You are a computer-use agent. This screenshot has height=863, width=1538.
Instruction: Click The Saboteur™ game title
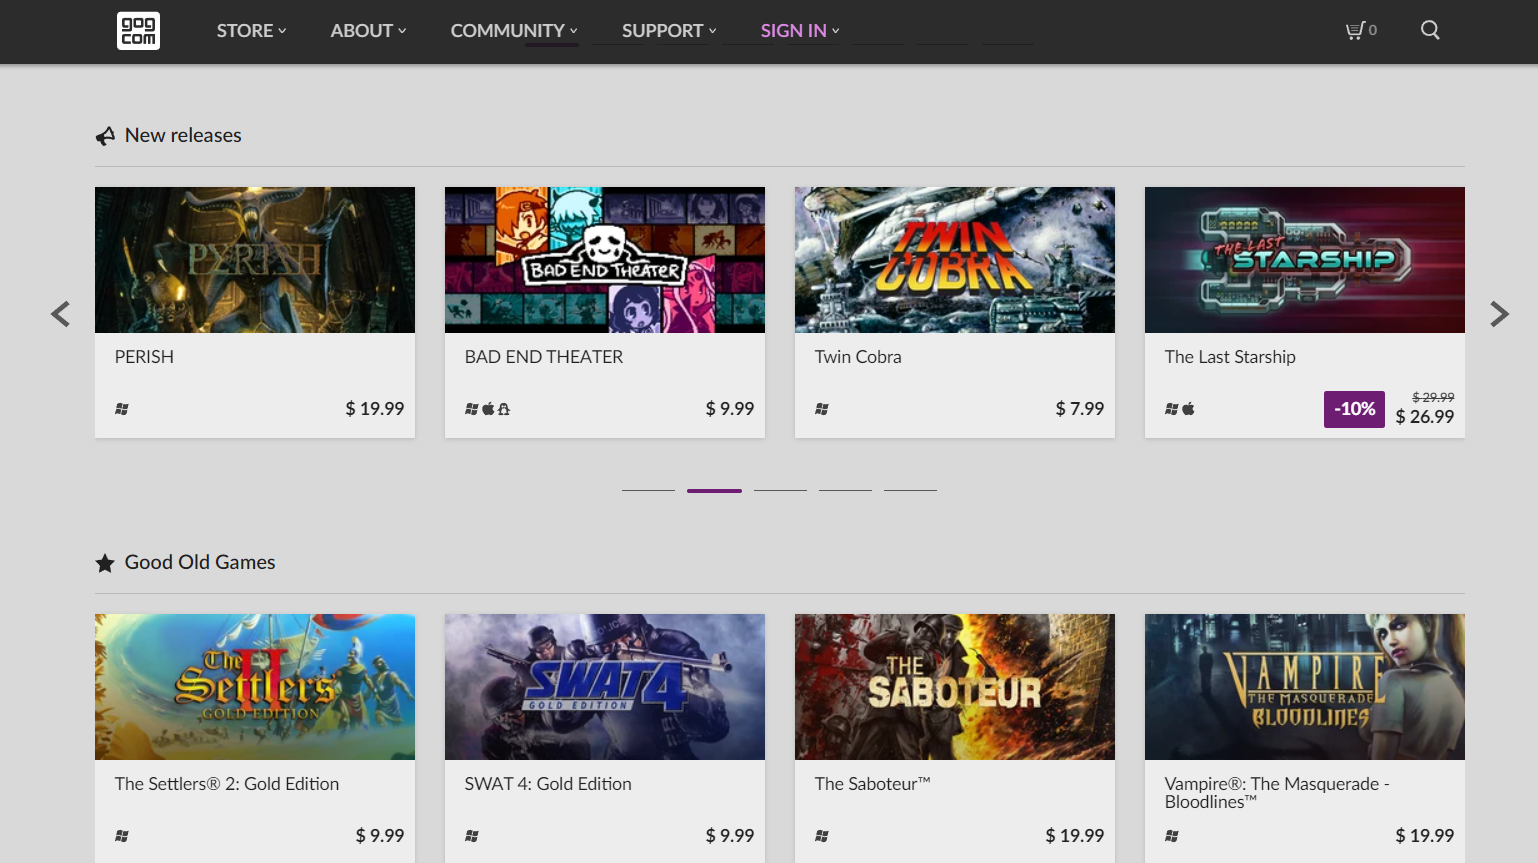pos(873,784)
